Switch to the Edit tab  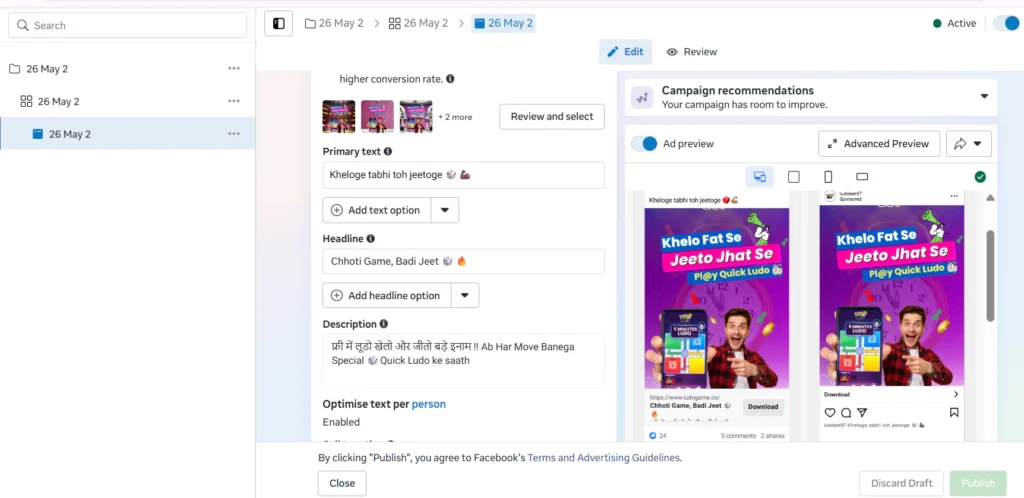(625, 52)
